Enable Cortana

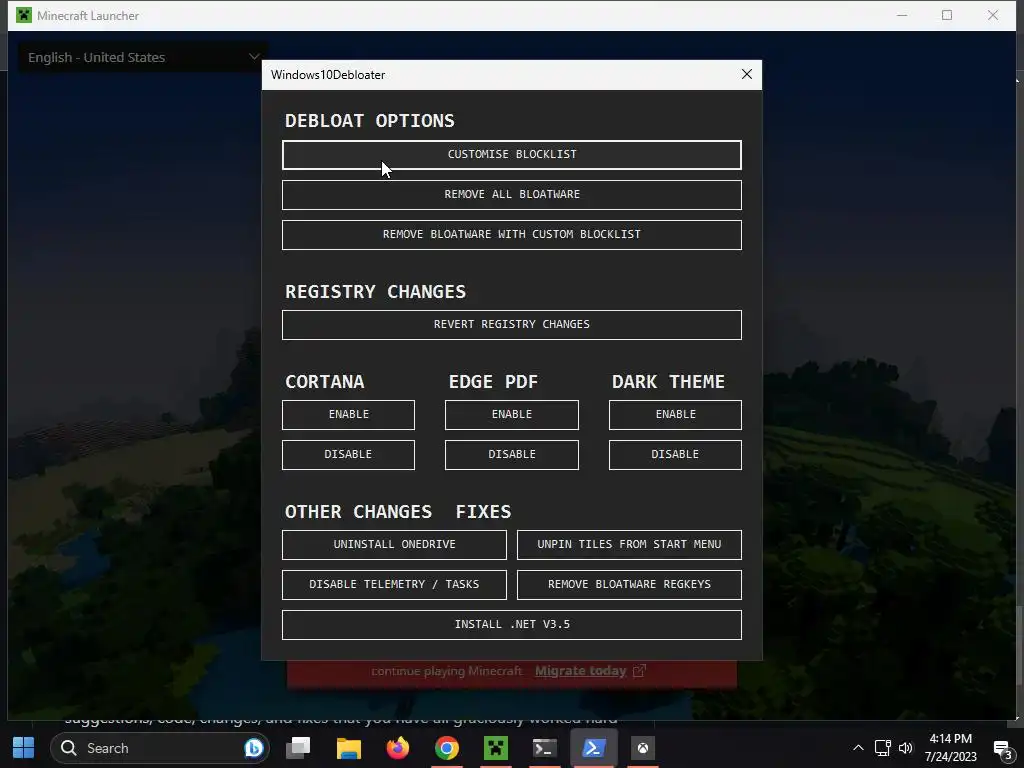(348, 415)
